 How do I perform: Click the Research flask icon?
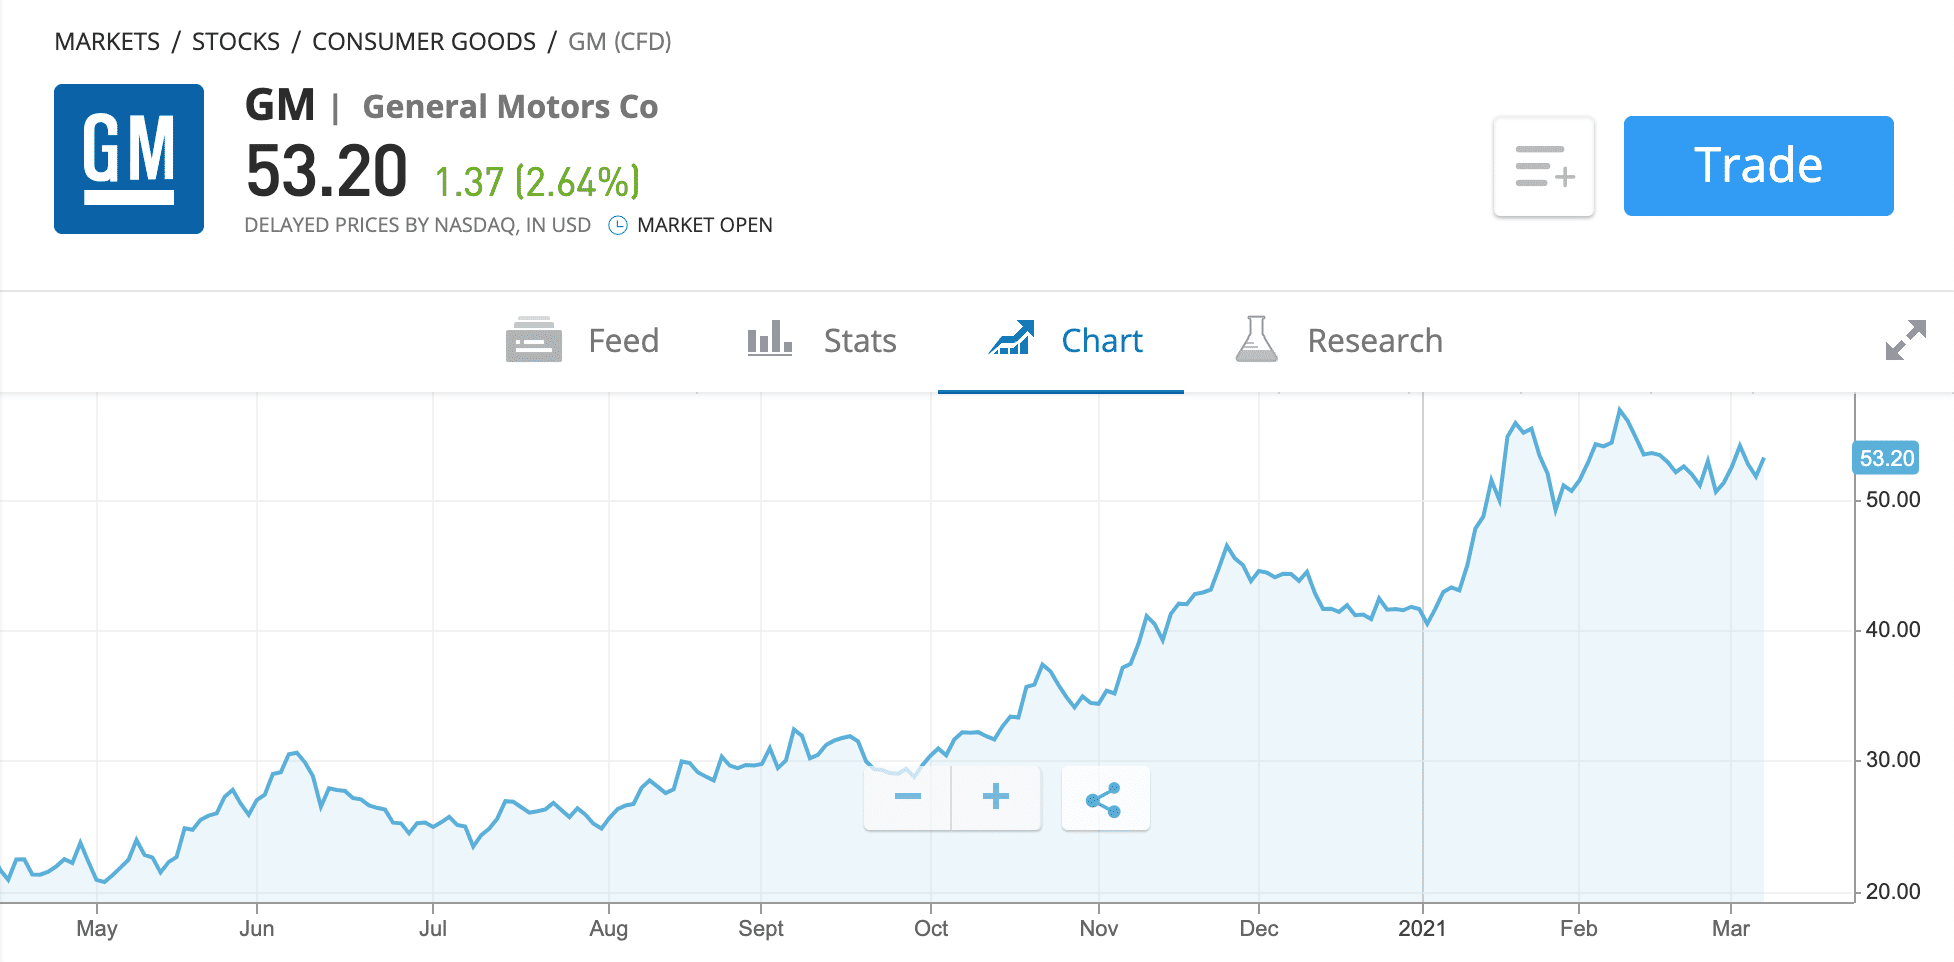click(1256, 339)
